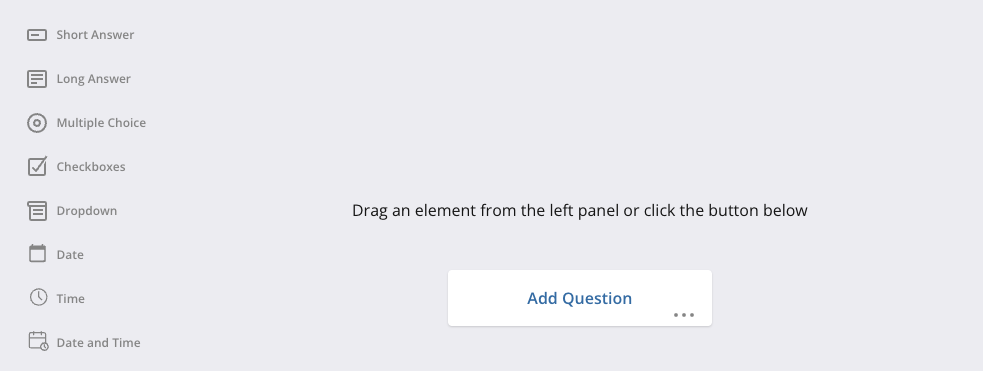This screenshot has height=371, width=983.
Task: Choose the Date calendar icon
Action: tap(38, 254)
